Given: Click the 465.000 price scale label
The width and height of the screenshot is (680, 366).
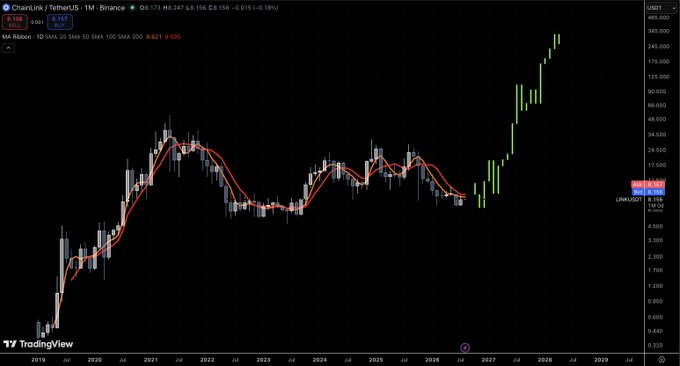Looking at the screenshot, I should (658, 18).
